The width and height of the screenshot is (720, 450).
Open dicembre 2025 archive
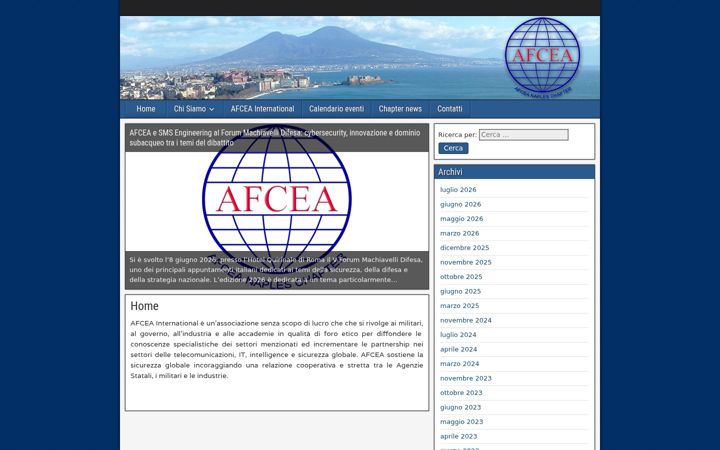(x=465, y=248)
